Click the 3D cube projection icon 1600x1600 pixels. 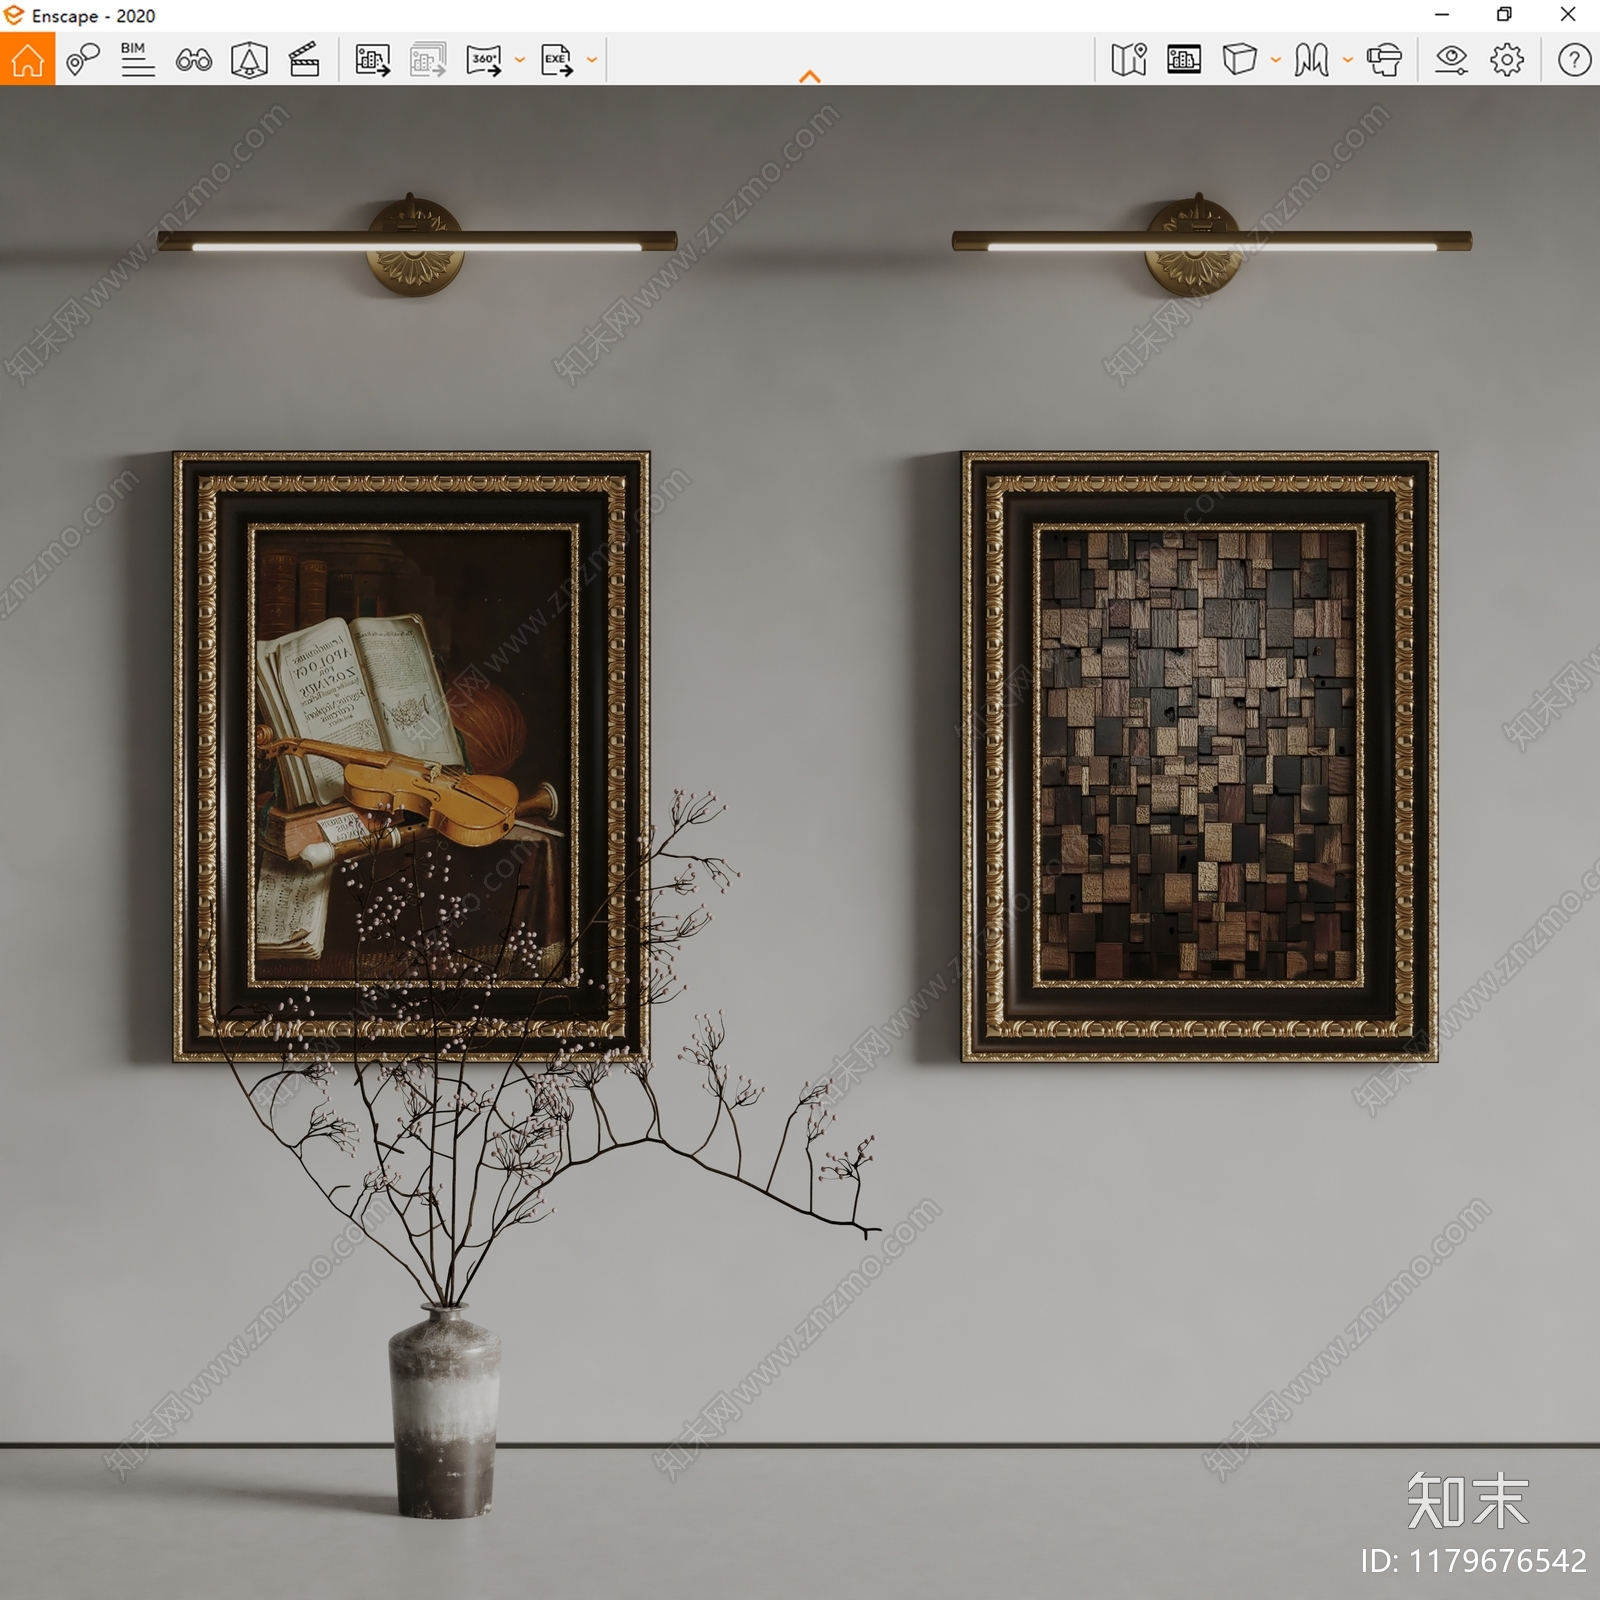tap(1240, 60)
